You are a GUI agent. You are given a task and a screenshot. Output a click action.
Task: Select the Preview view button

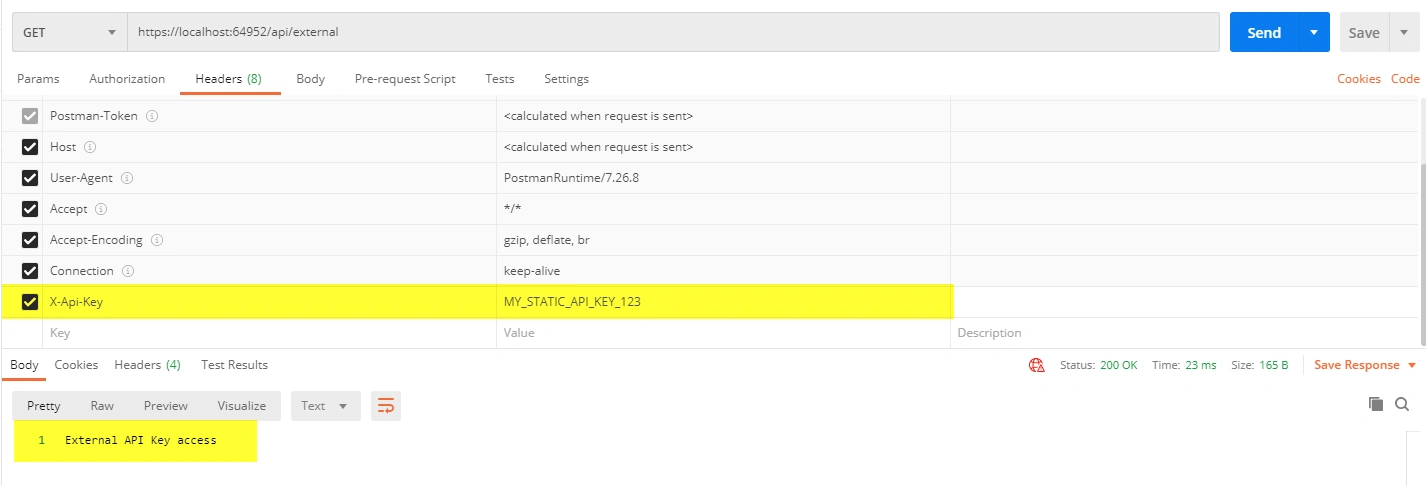[x=166, y=405]
